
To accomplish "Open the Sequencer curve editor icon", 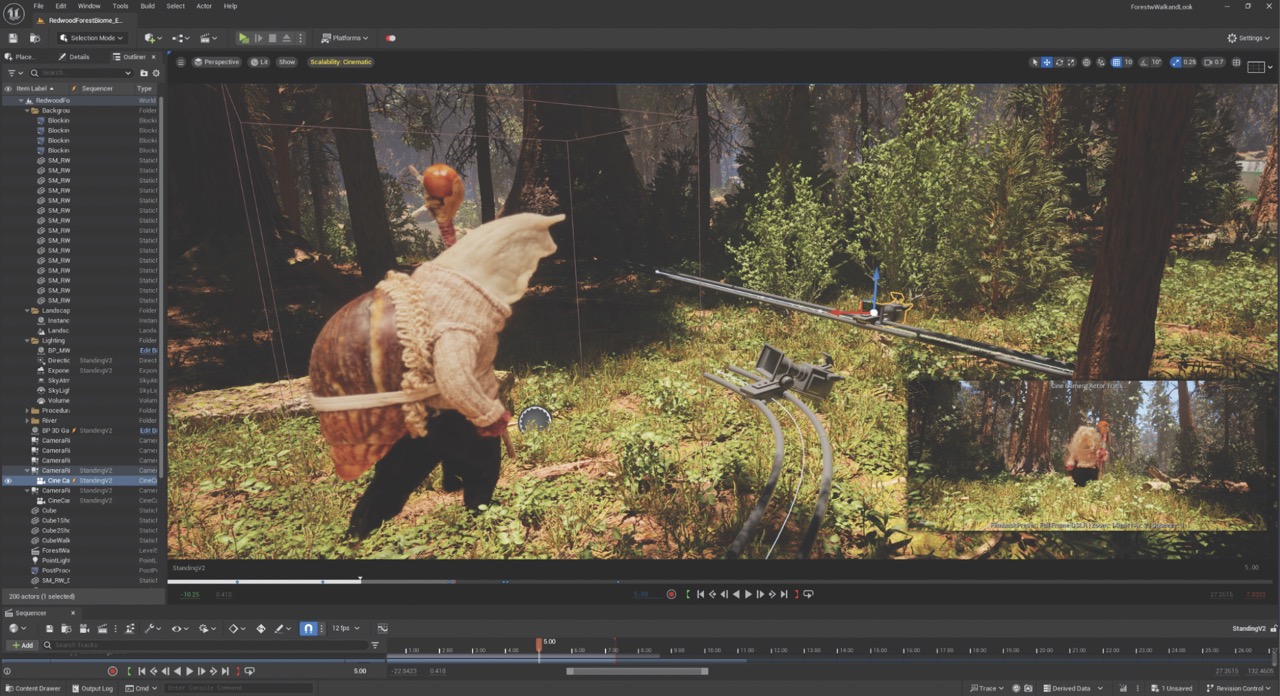I will 382,628.
